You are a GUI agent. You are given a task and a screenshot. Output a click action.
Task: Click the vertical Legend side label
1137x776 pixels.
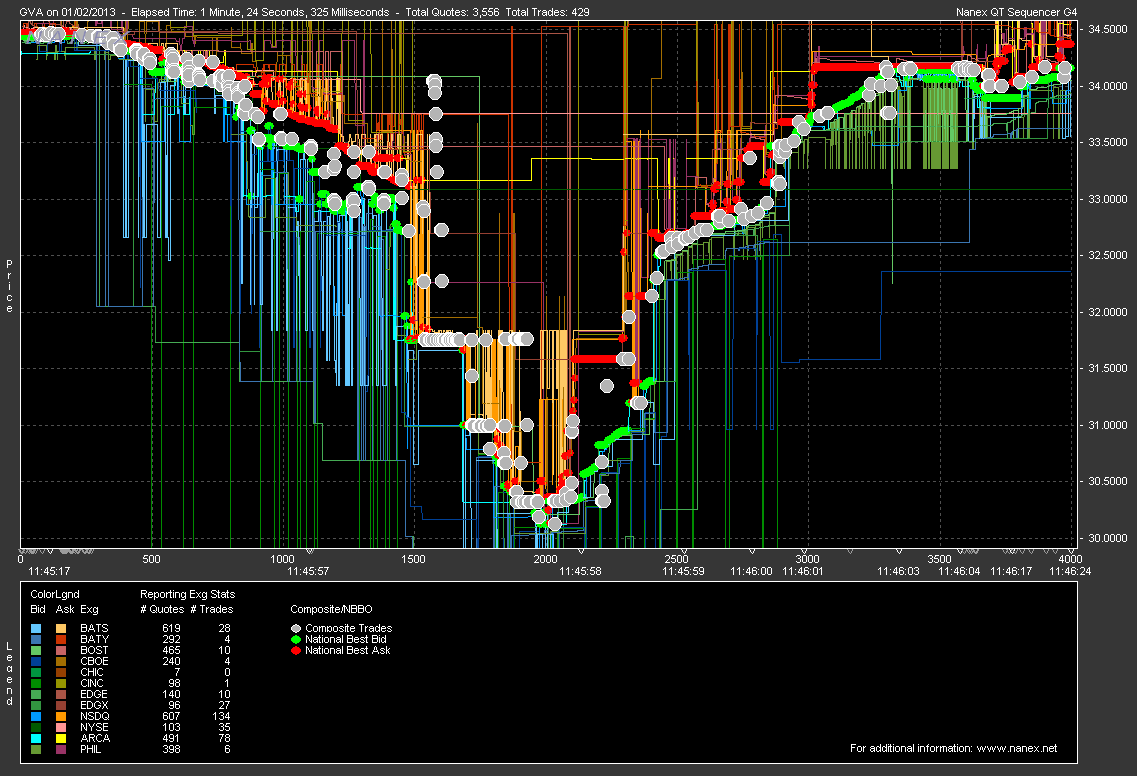(9, 674)
